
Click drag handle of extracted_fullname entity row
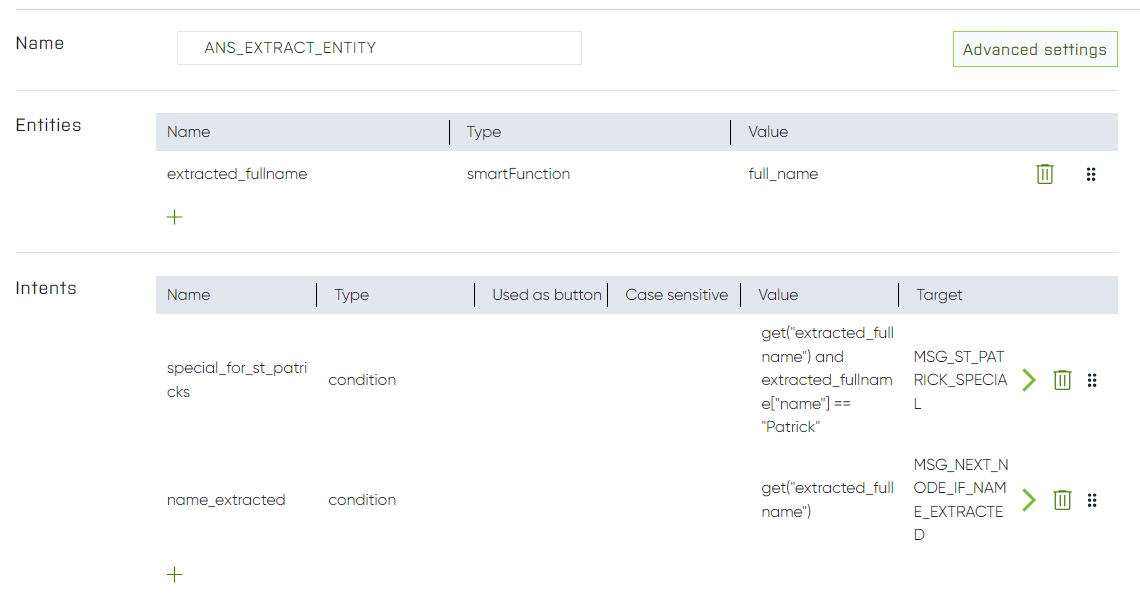click(x=1091, y=174)
